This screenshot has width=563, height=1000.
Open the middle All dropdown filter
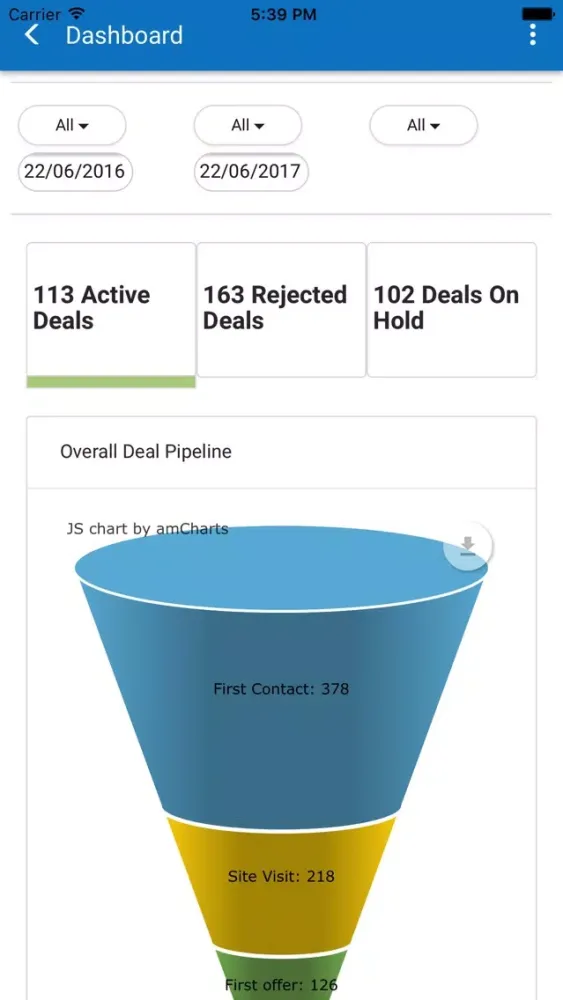pyautogui.click(x=248, y=125)
